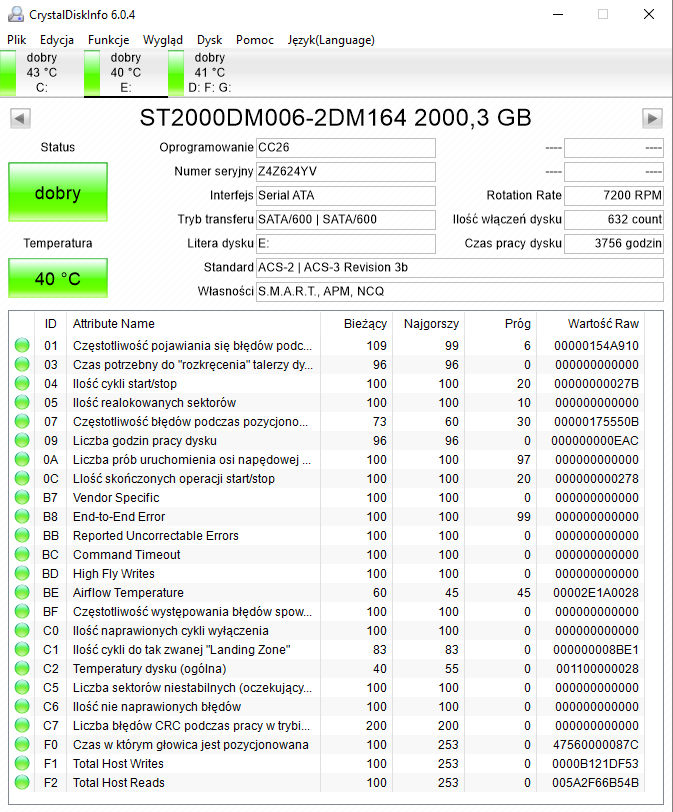Viewport: 673px width, 812px height.
Task: Click status circle of Airflow Temperature row
Action: click(22, 592)
